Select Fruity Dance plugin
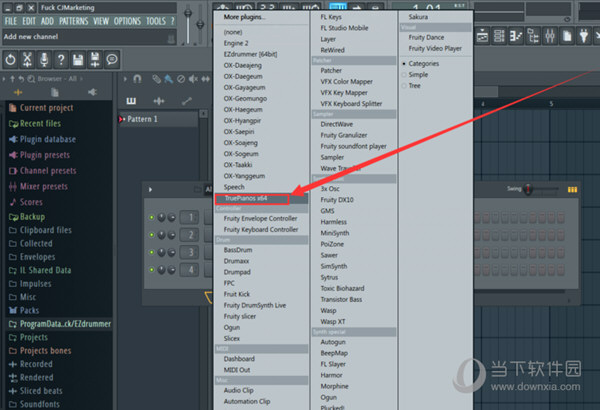The height and width of the screenshot is (410, 600). (426, 38)
